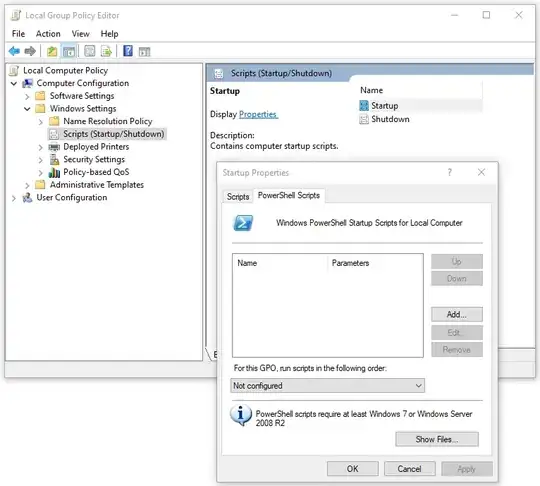Click Name Resolution Policy folder icon
The image size is (540, 486).
pos(54,121)
